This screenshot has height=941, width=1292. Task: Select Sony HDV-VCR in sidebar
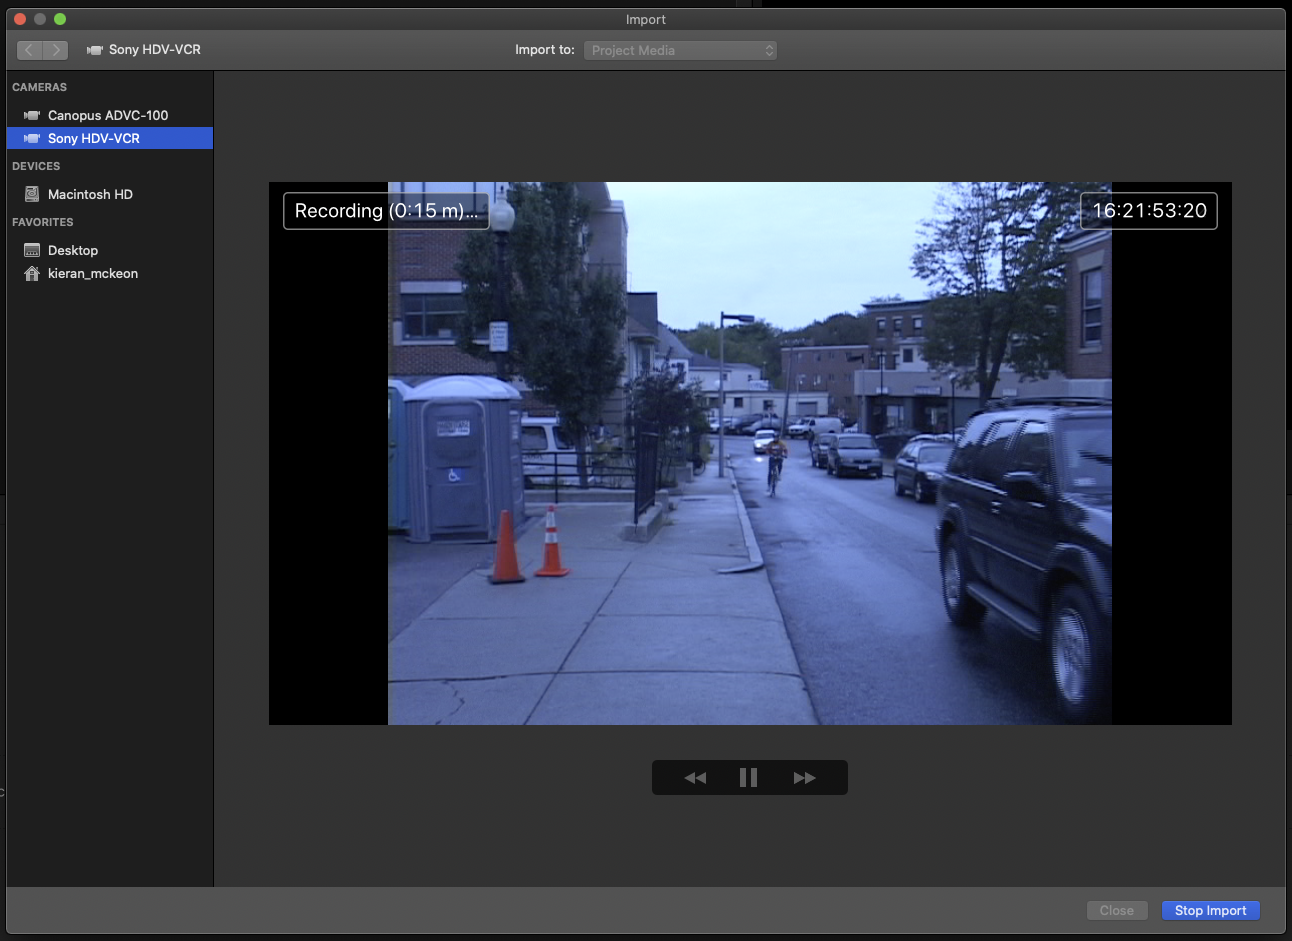[110, 138]
